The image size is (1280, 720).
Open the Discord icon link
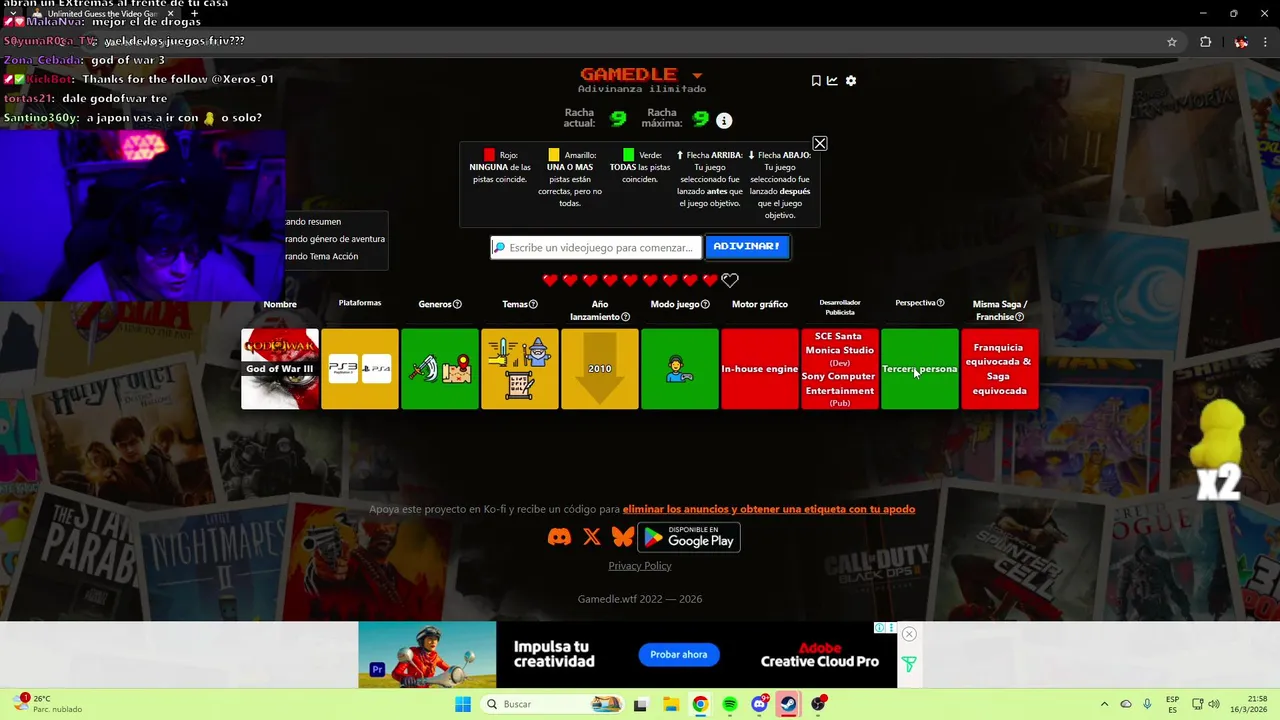tap(560, 537)
